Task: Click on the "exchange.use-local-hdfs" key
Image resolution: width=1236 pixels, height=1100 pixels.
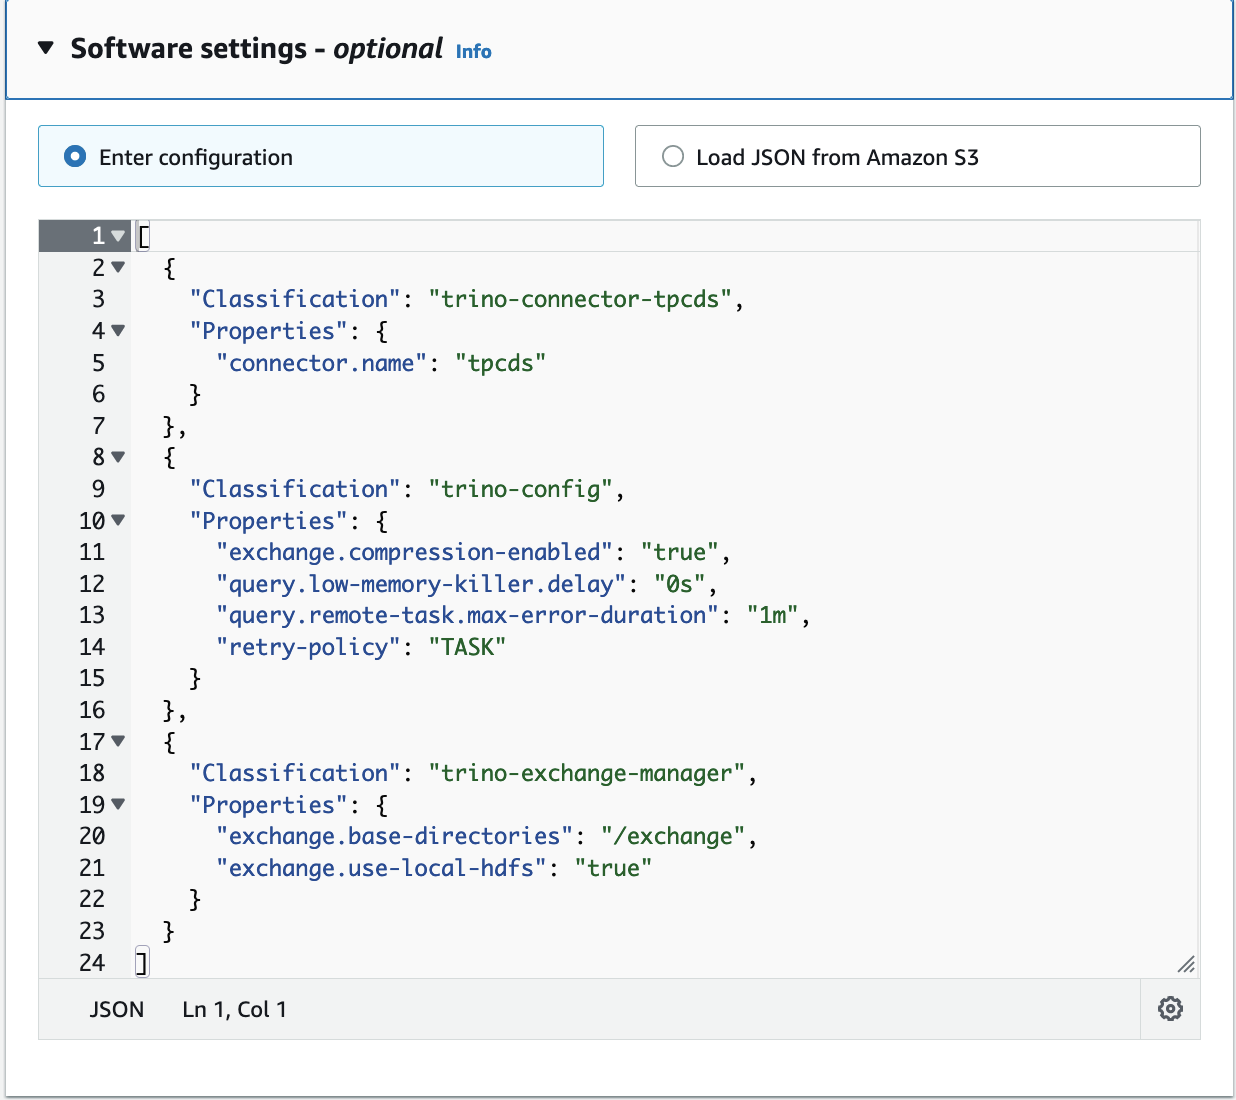Action: [x=381, y=868]
